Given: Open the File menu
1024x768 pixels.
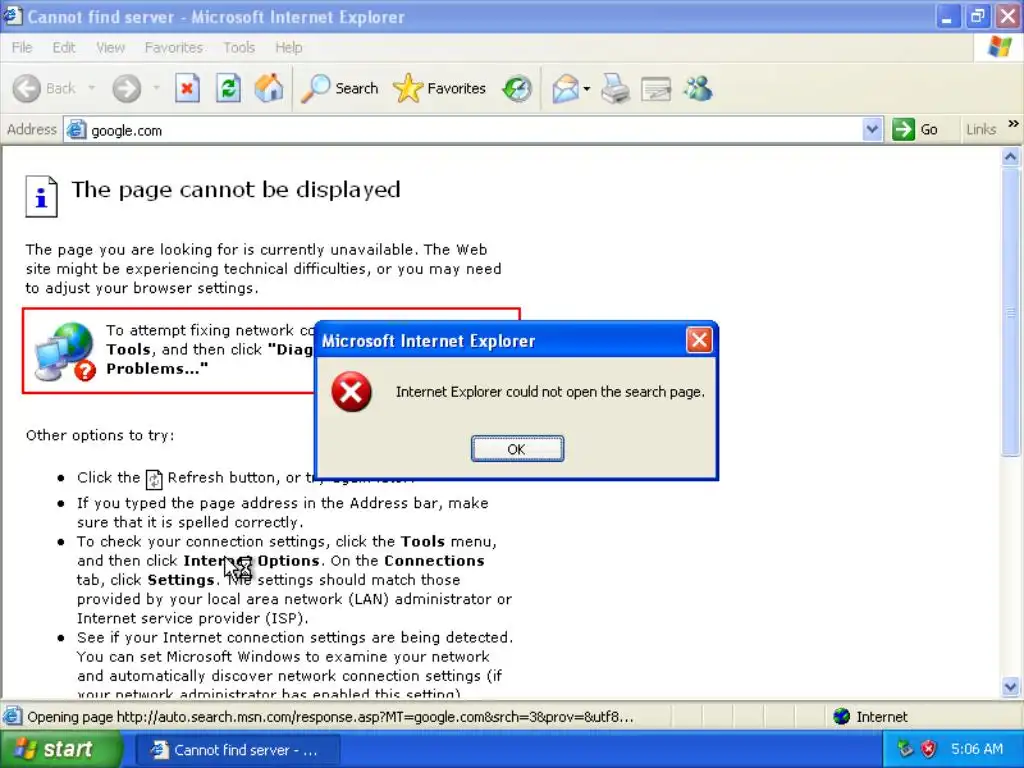Looking at the screenshot, I should [22, 47].
